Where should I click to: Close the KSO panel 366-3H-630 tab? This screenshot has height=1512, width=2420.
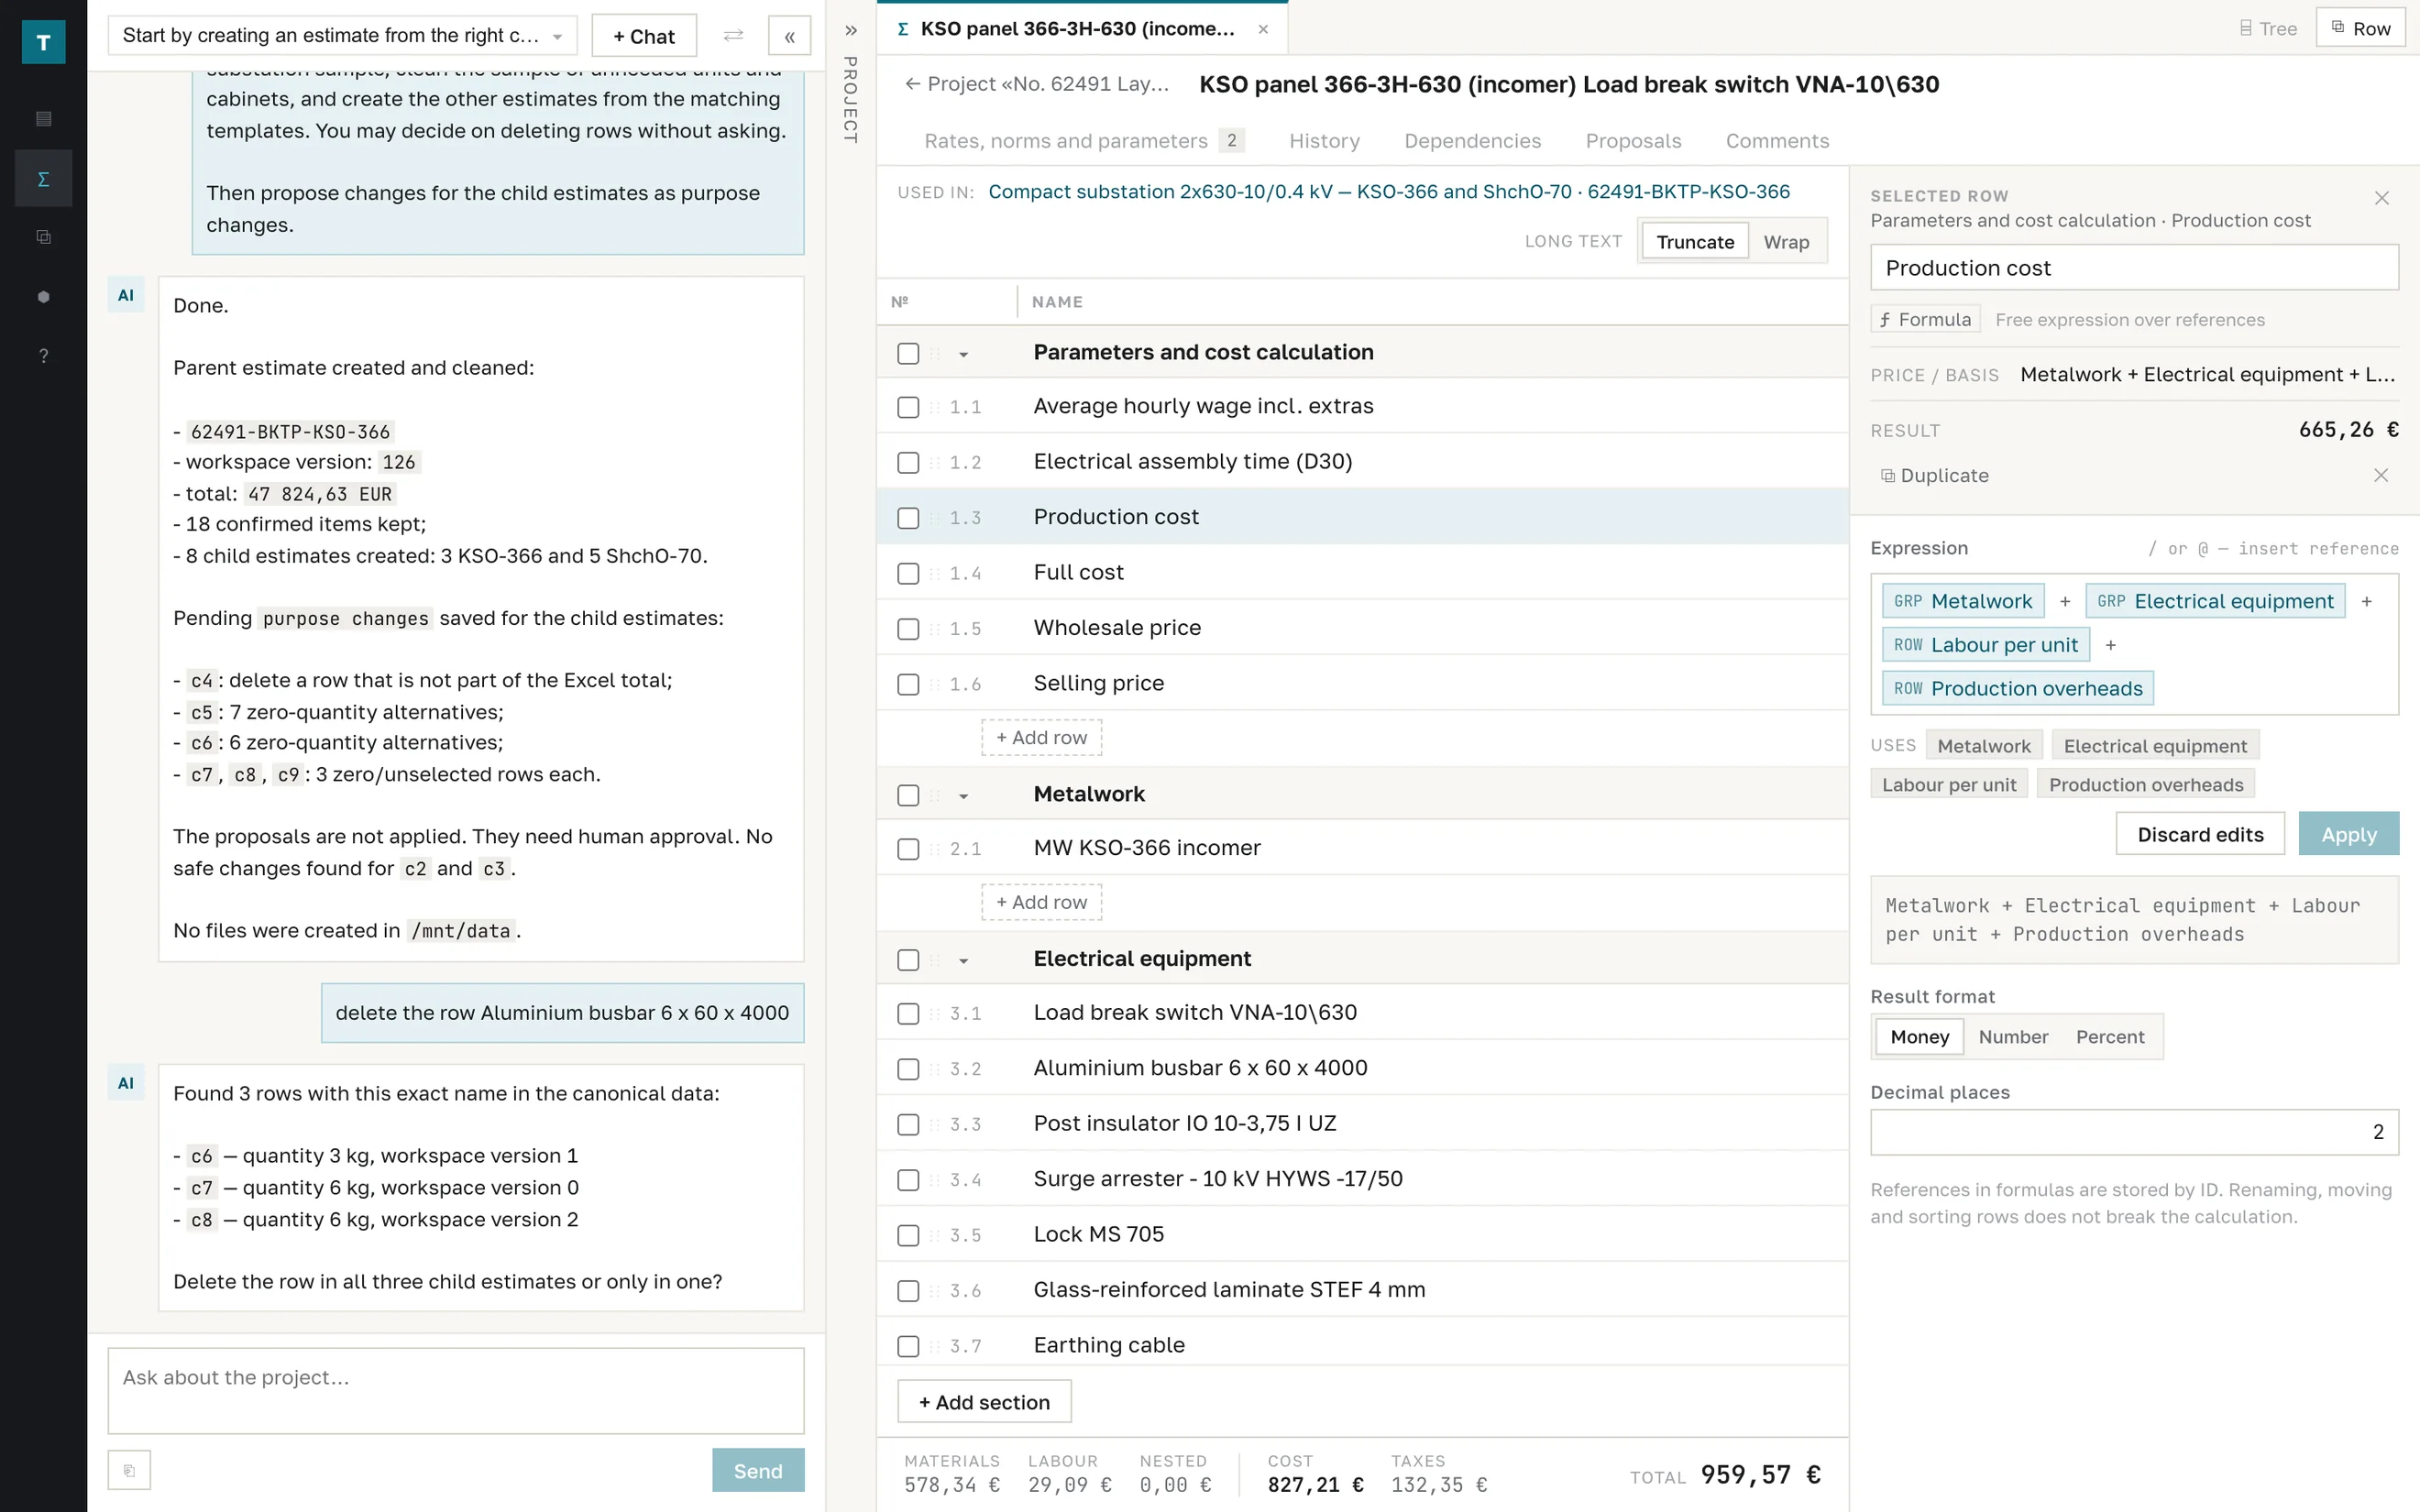(x=1263, y=29)
